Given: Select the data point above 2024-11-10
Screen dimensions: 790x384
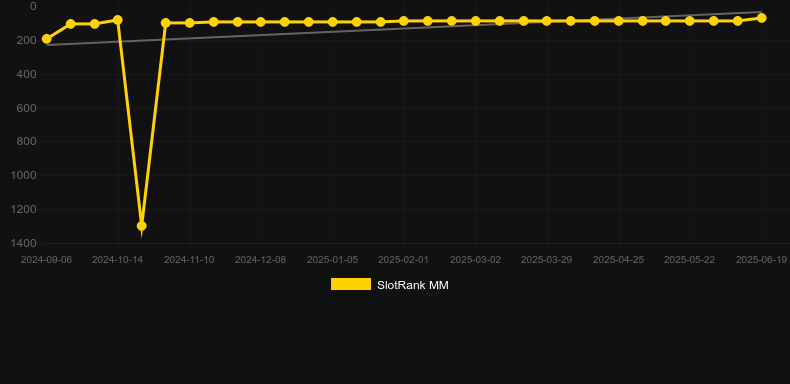Looking at the screenshot, I should click(189, 23).
